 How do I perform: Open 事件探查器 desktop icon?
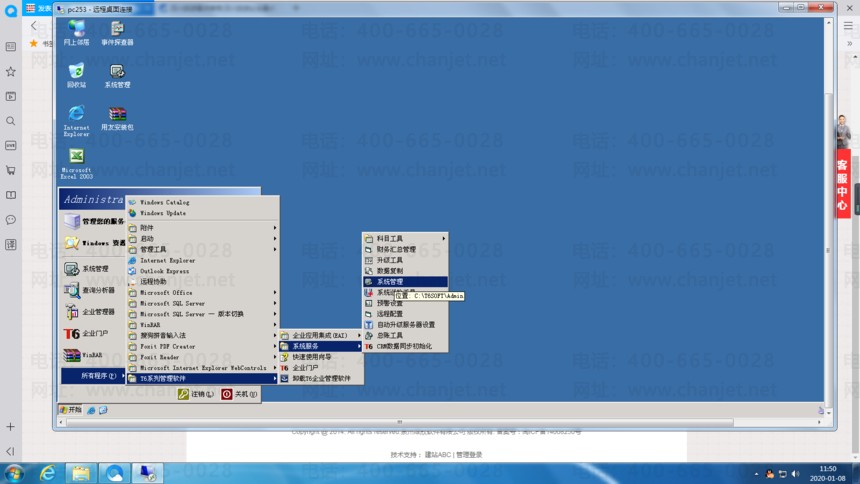[117, 32]
